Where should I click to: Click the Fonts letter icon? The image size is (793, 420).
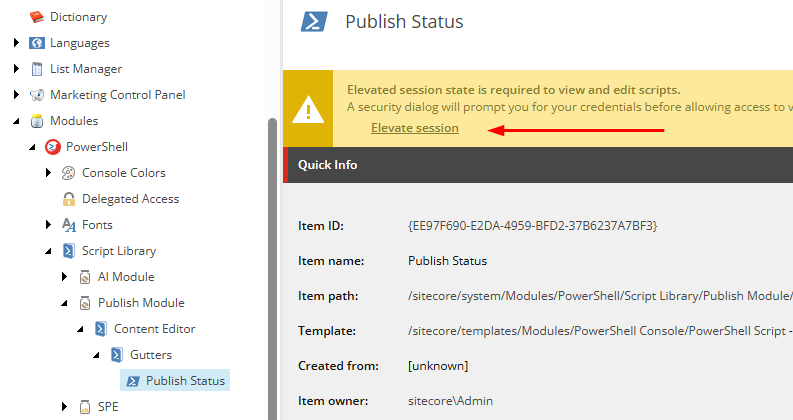click(x=69, y=225)
